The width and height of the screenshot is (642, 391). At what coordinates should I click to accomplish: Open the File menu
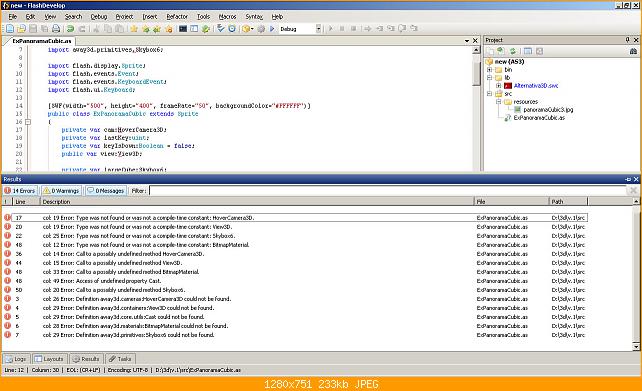(13, 17)
